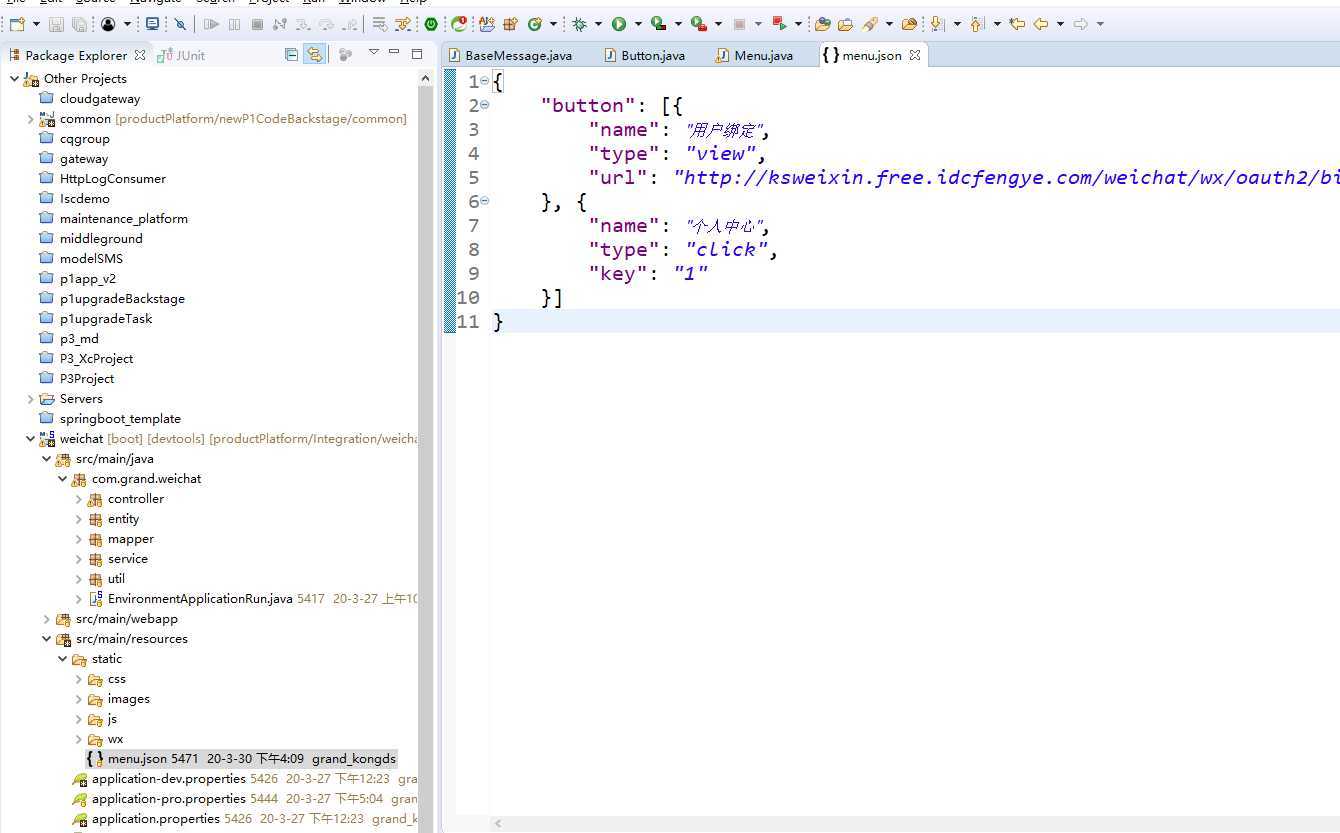This screenshot has width=1340, height=833.
Task: Select the springboot_template project
Action: pos(120,419)
